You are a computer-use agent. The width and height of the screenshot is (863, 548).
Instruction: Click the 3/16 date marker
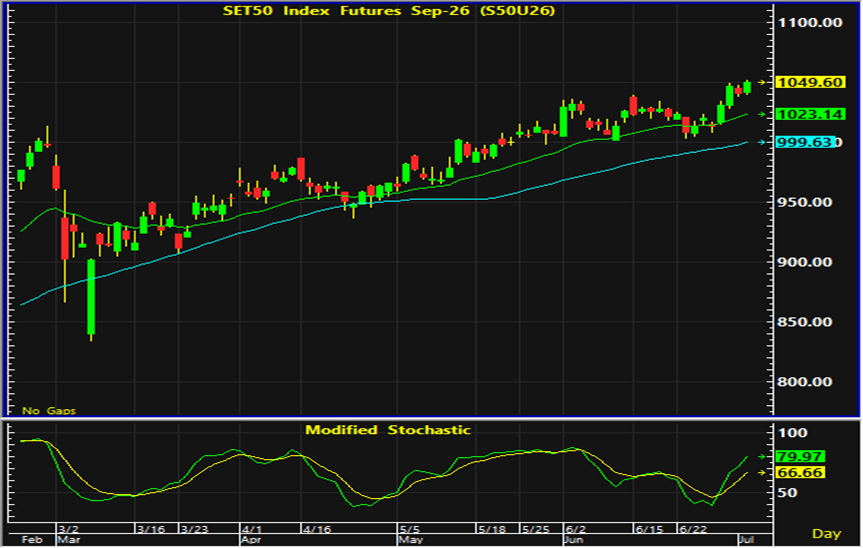click(151, 529)
